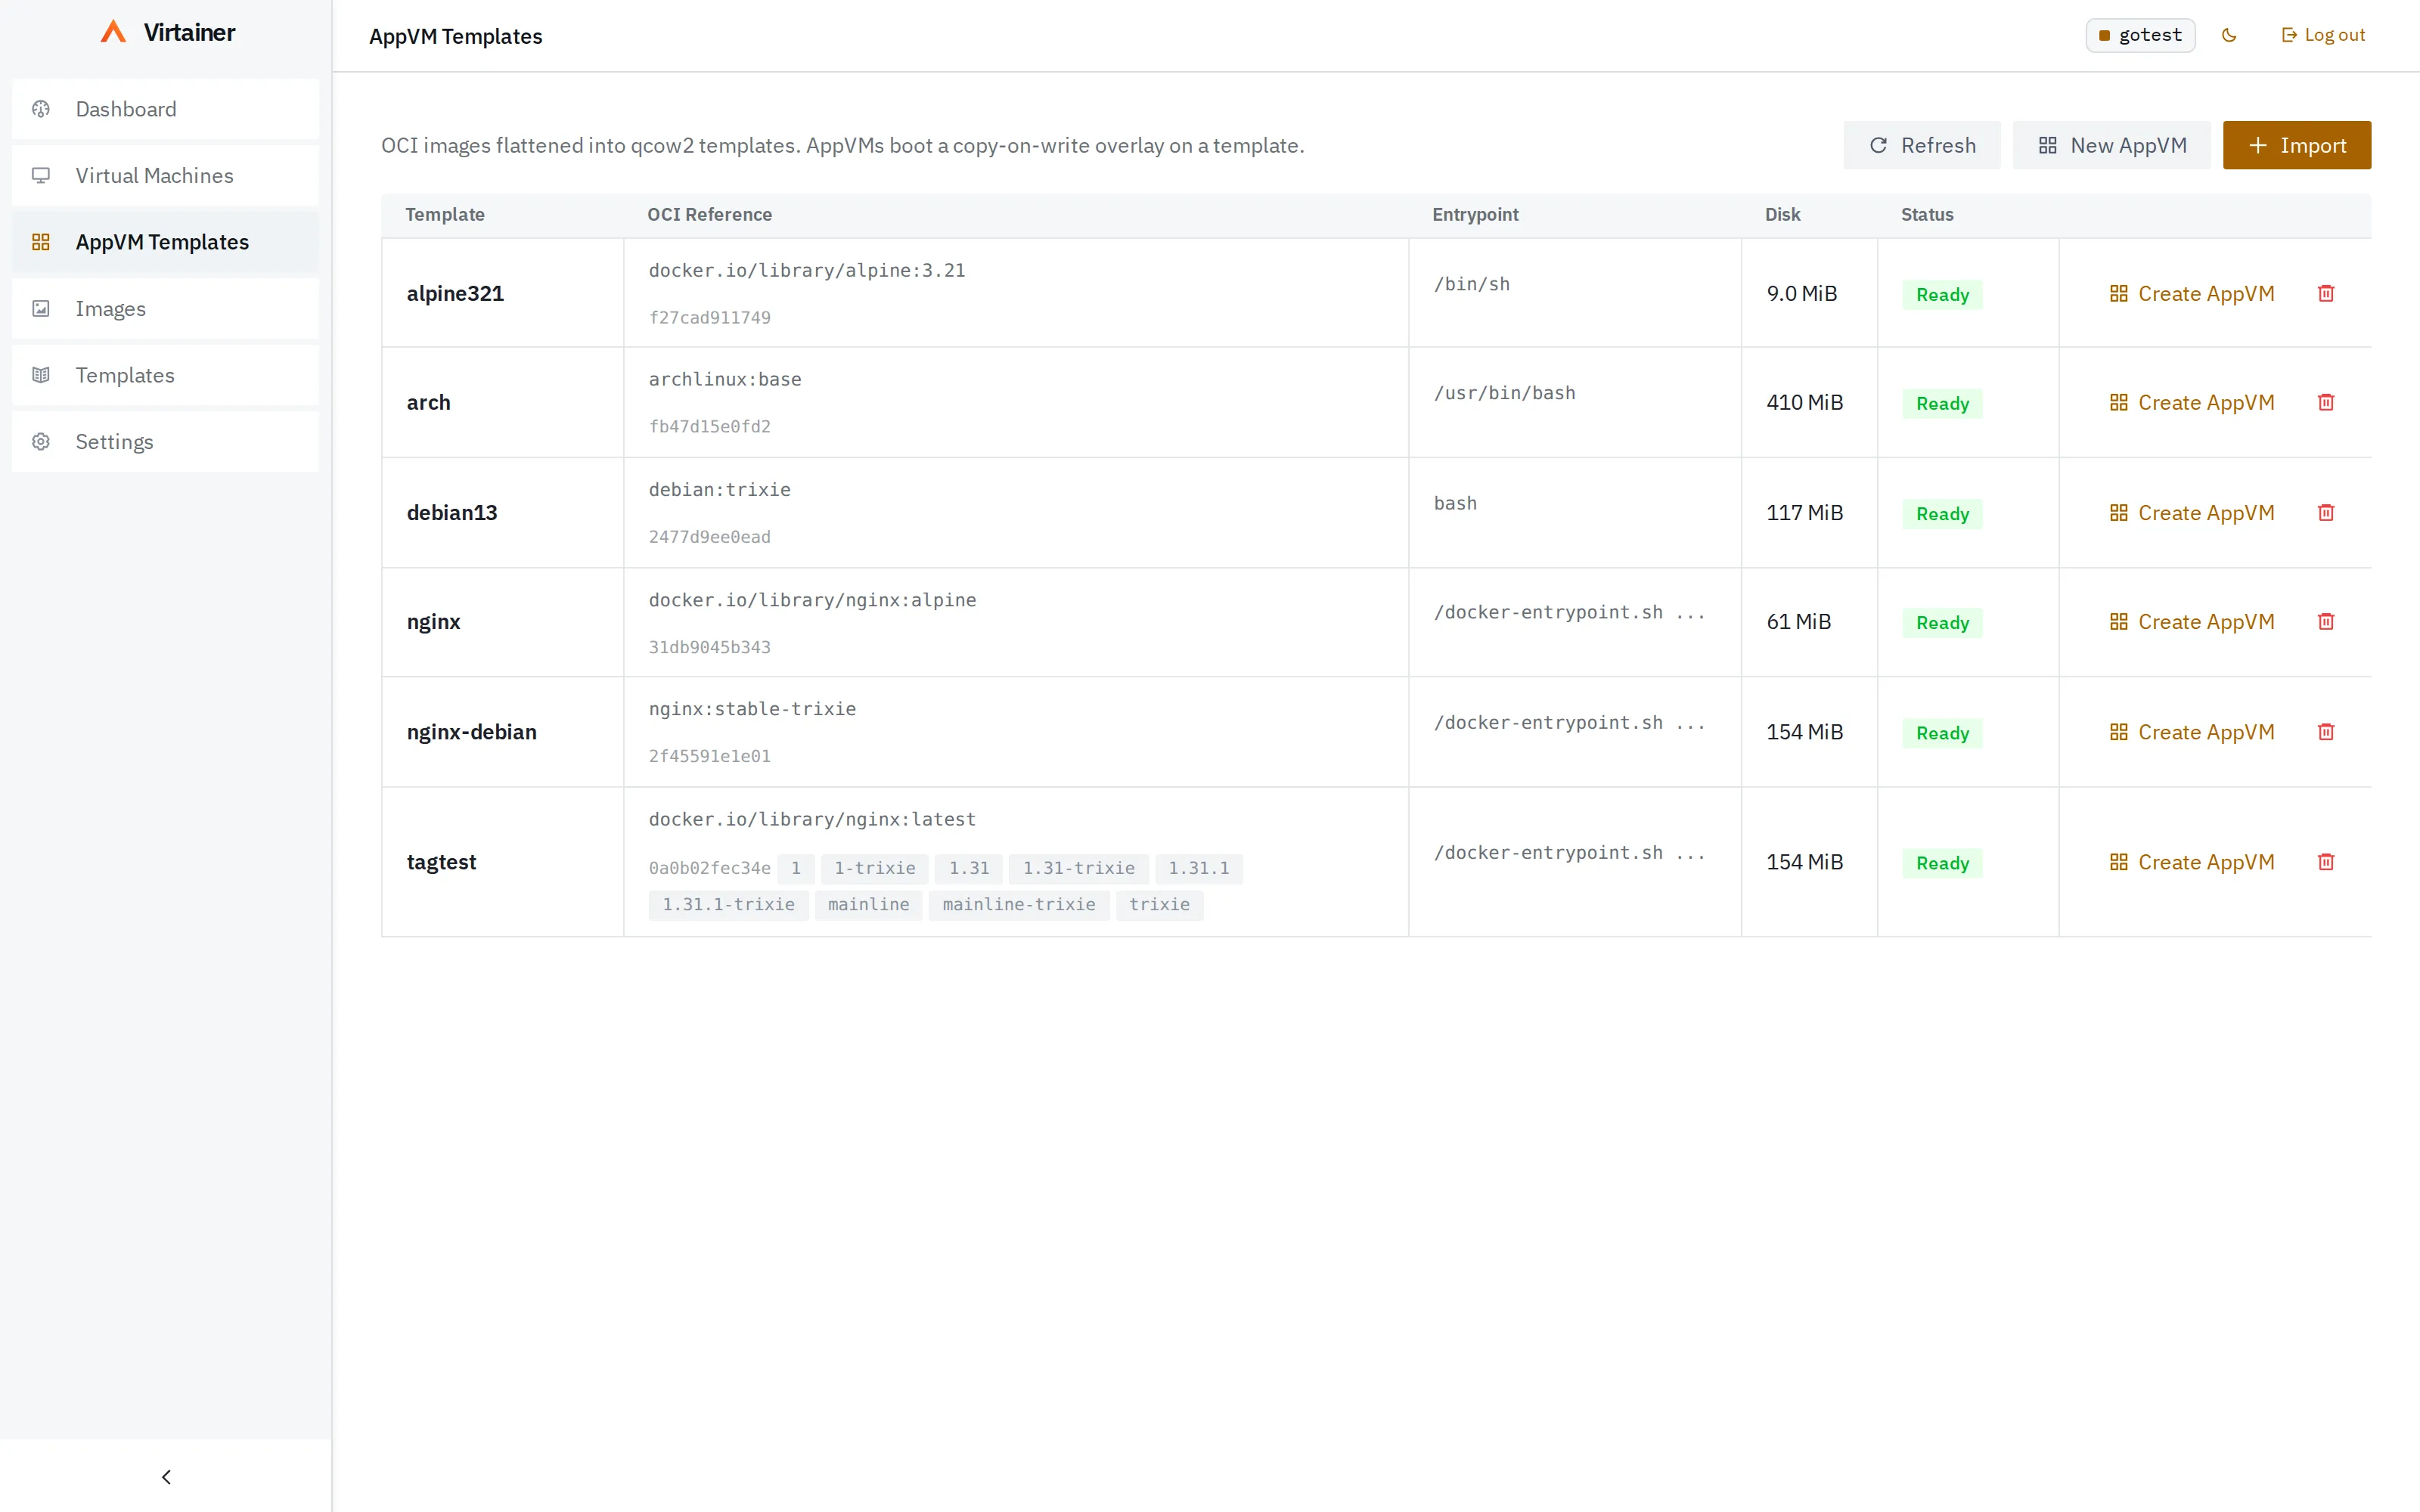Click the alpine321 template name

[455, 294]
